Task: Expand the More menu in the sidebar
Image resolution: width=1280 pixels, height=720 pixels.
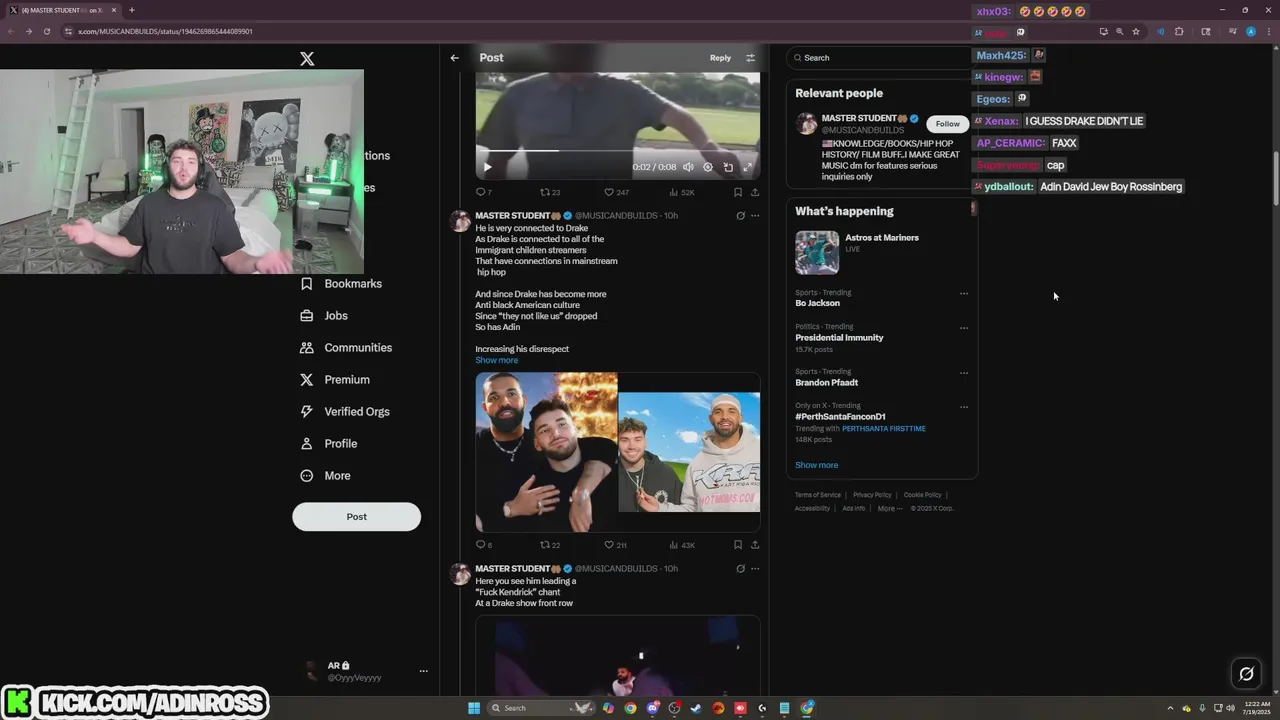Action: point(325,476)
